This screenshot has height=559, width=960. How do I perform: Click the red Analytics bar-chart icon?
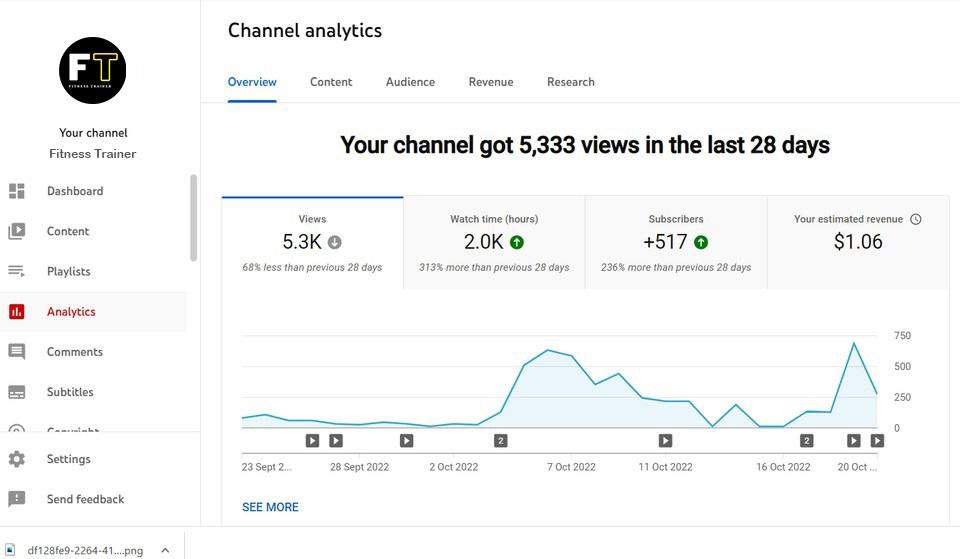[x=17, y=312]
